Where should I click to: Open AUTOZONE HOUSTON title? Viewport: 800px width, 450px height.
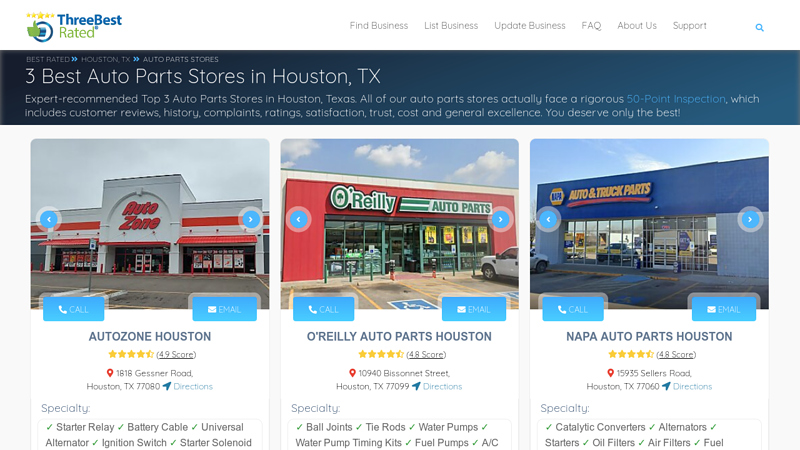pos(150,337)
